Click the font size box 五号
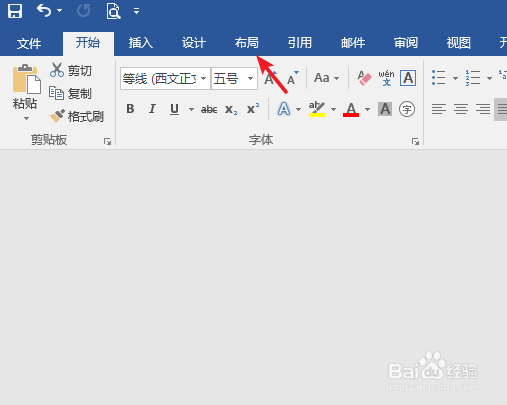507x405 pixels. coord(228,79)
